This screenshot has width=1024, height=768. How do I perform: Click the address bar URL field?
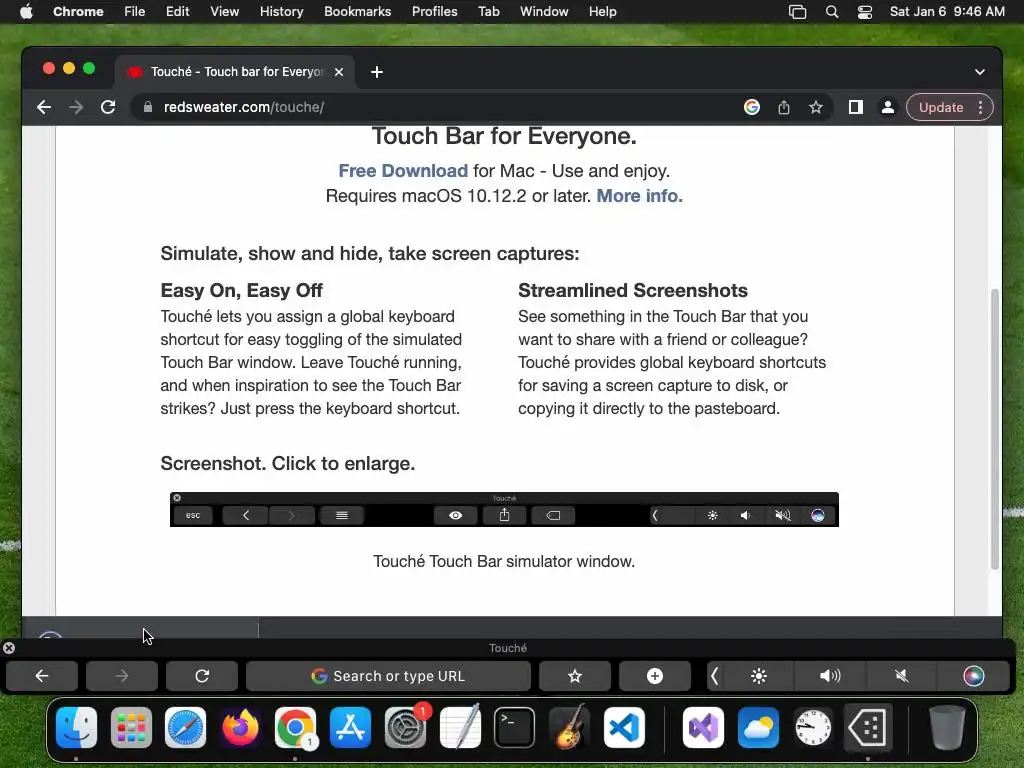[438, 107]
